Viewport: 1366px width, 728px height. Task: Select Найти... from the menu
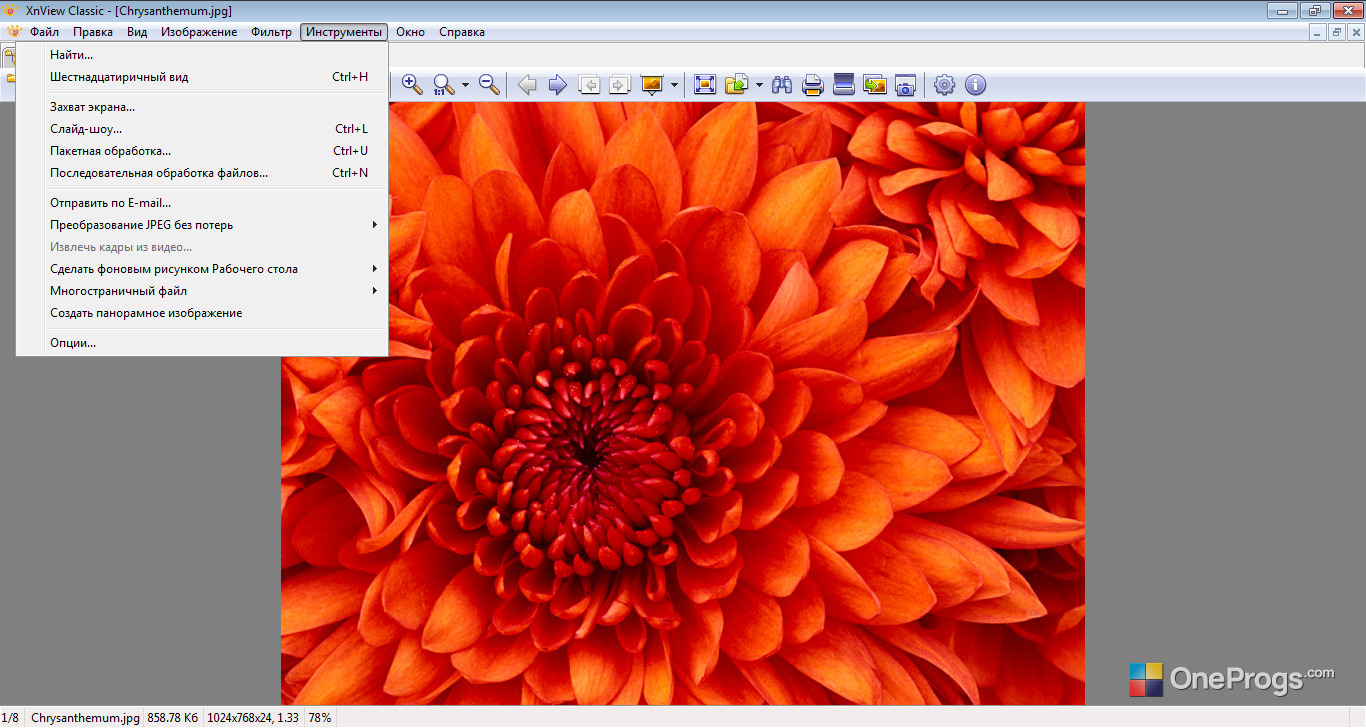click(x=202, y=55)
